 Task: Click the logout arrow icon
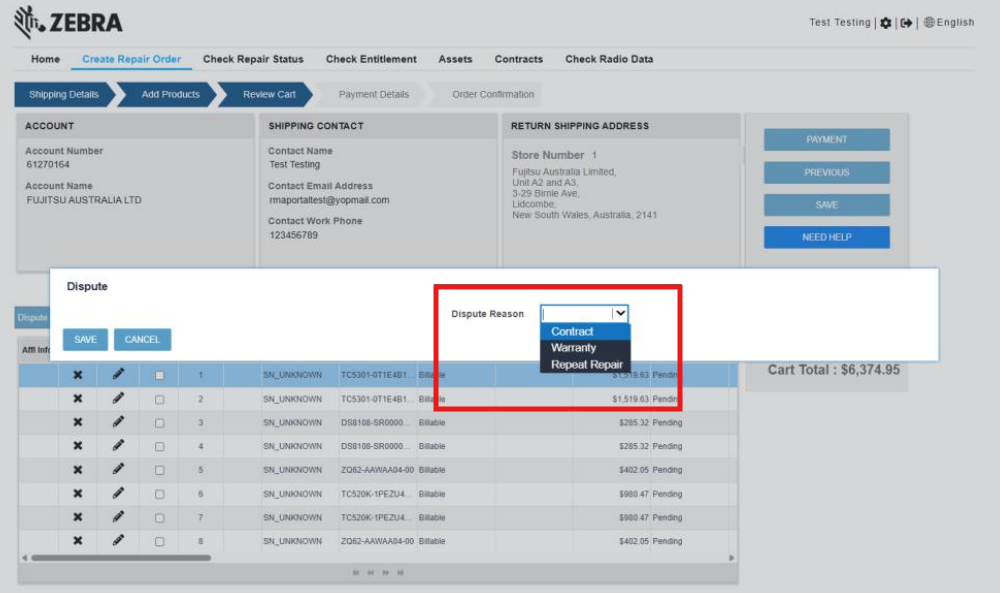pos(906,23)
